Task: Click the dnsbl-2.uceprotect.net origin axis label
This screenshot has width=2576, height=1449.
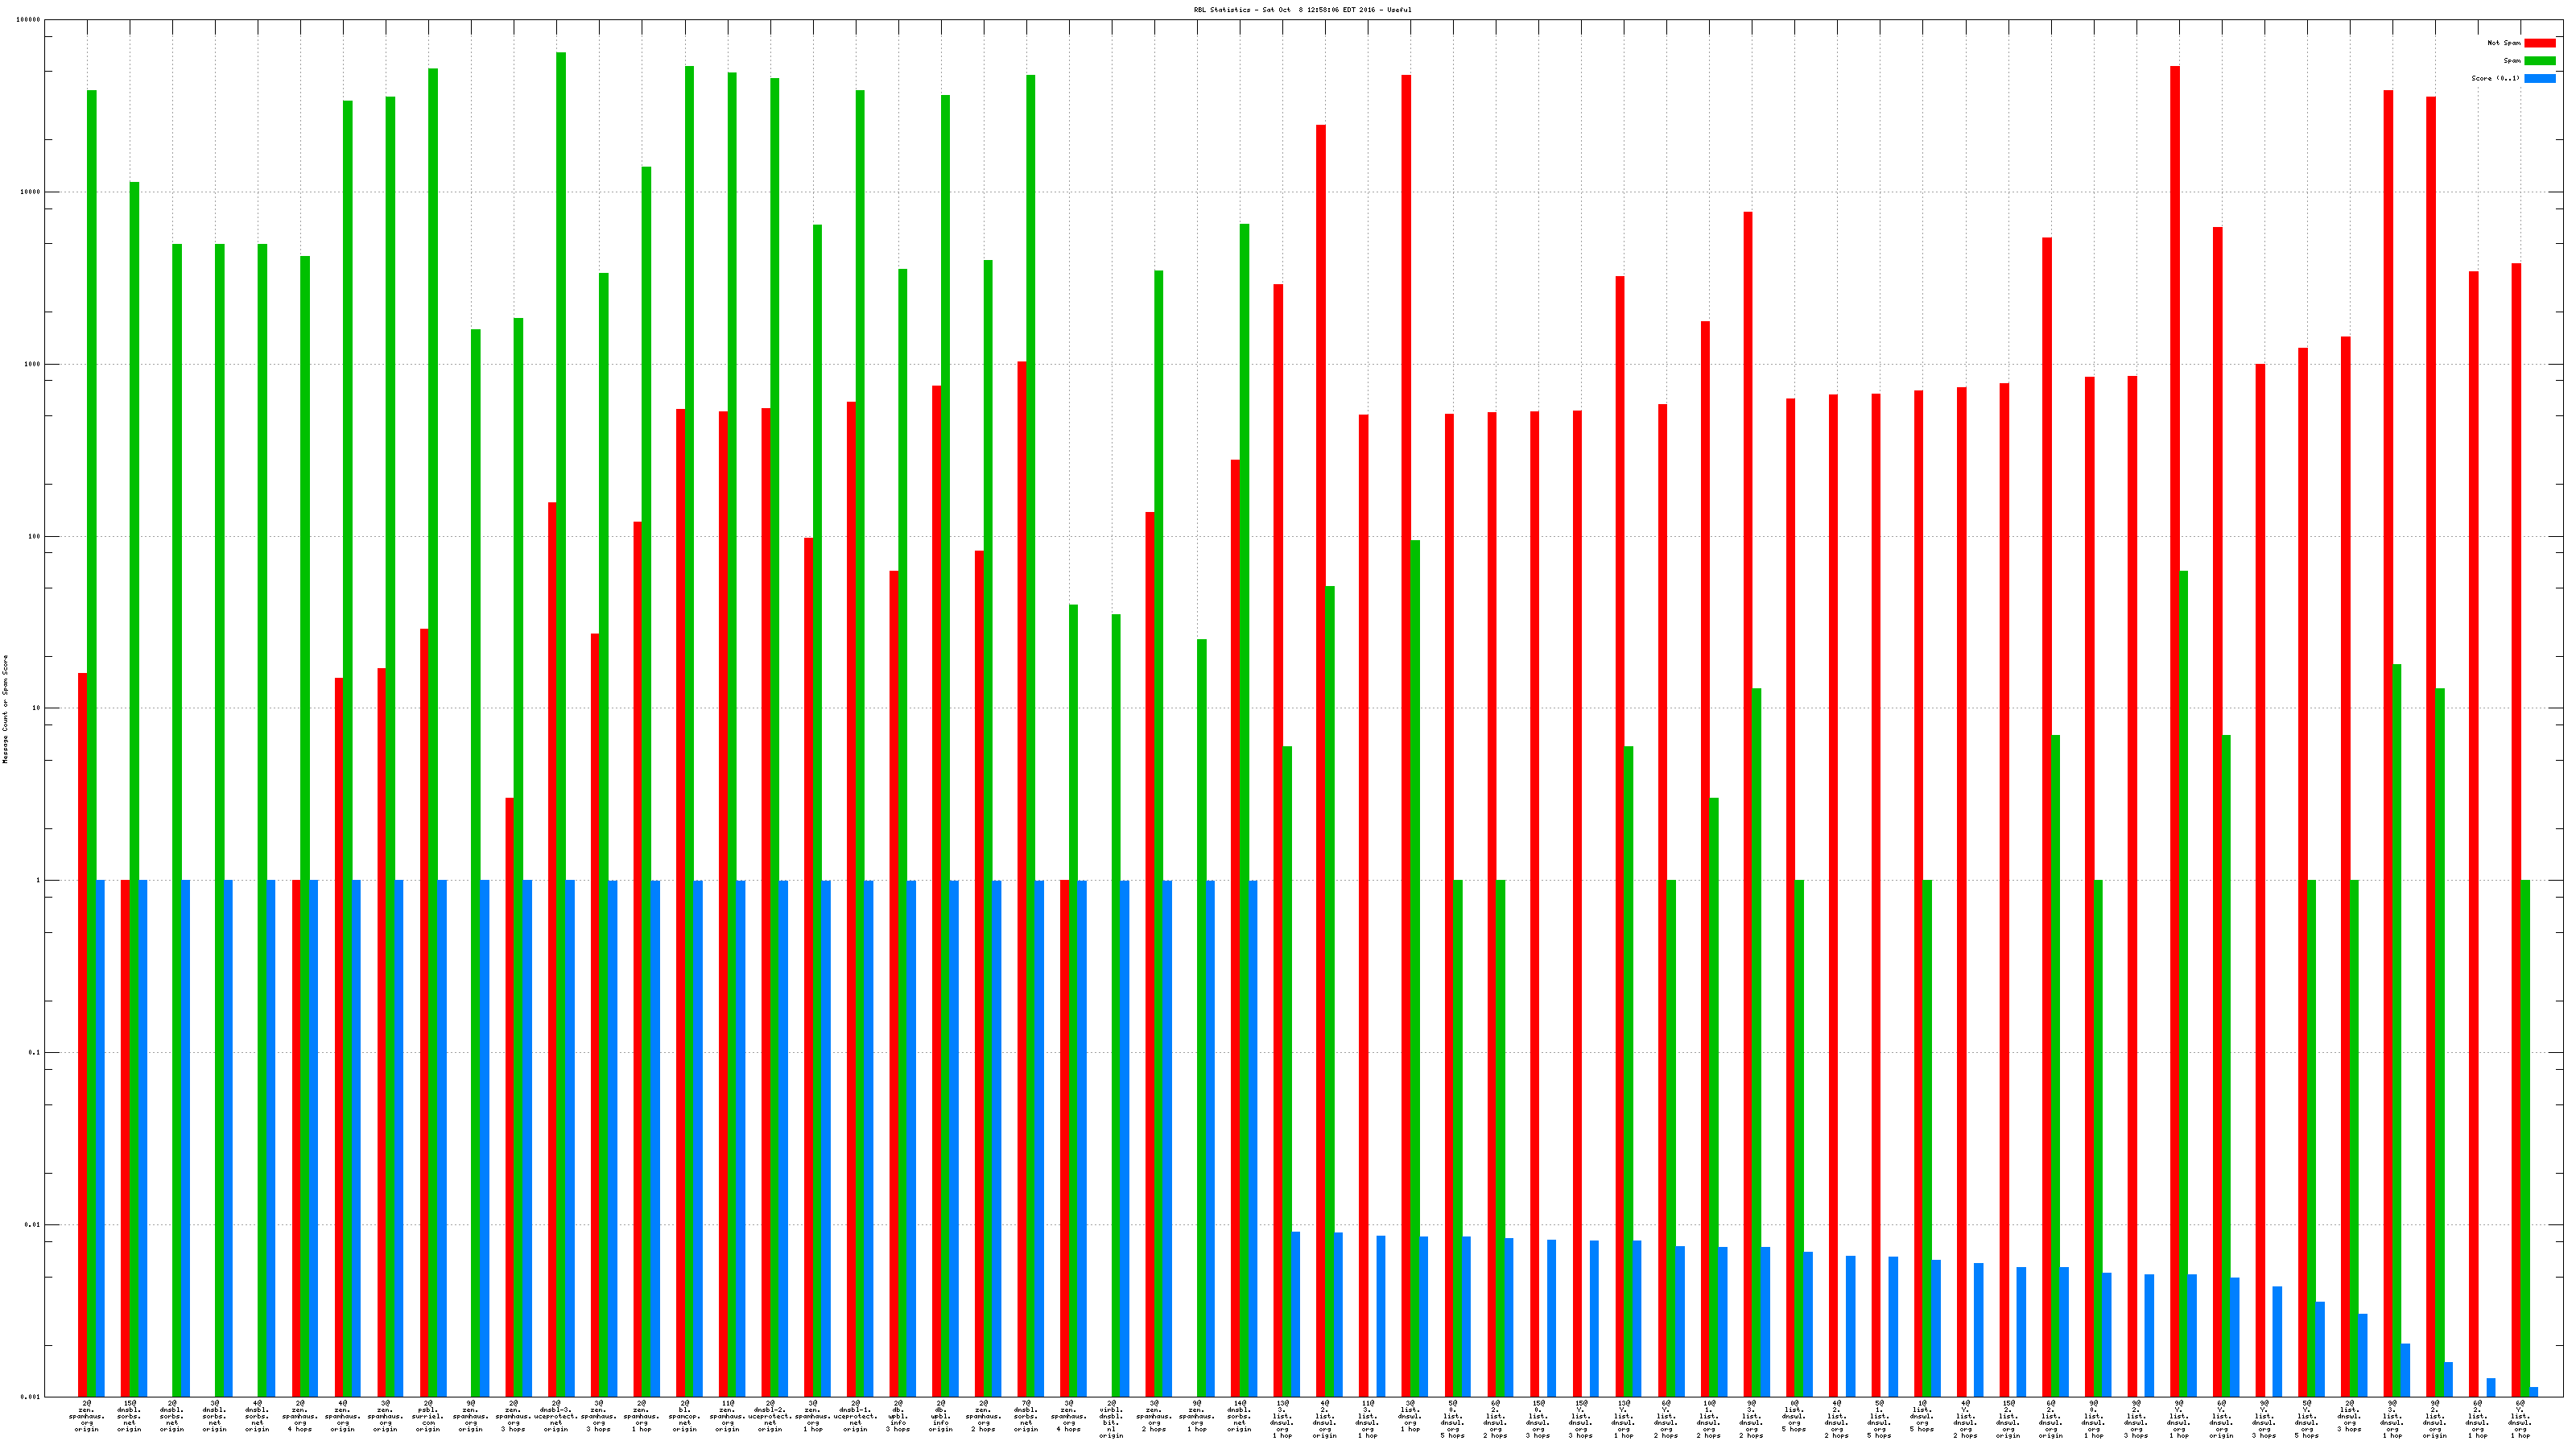Action: click(770, 1416)
